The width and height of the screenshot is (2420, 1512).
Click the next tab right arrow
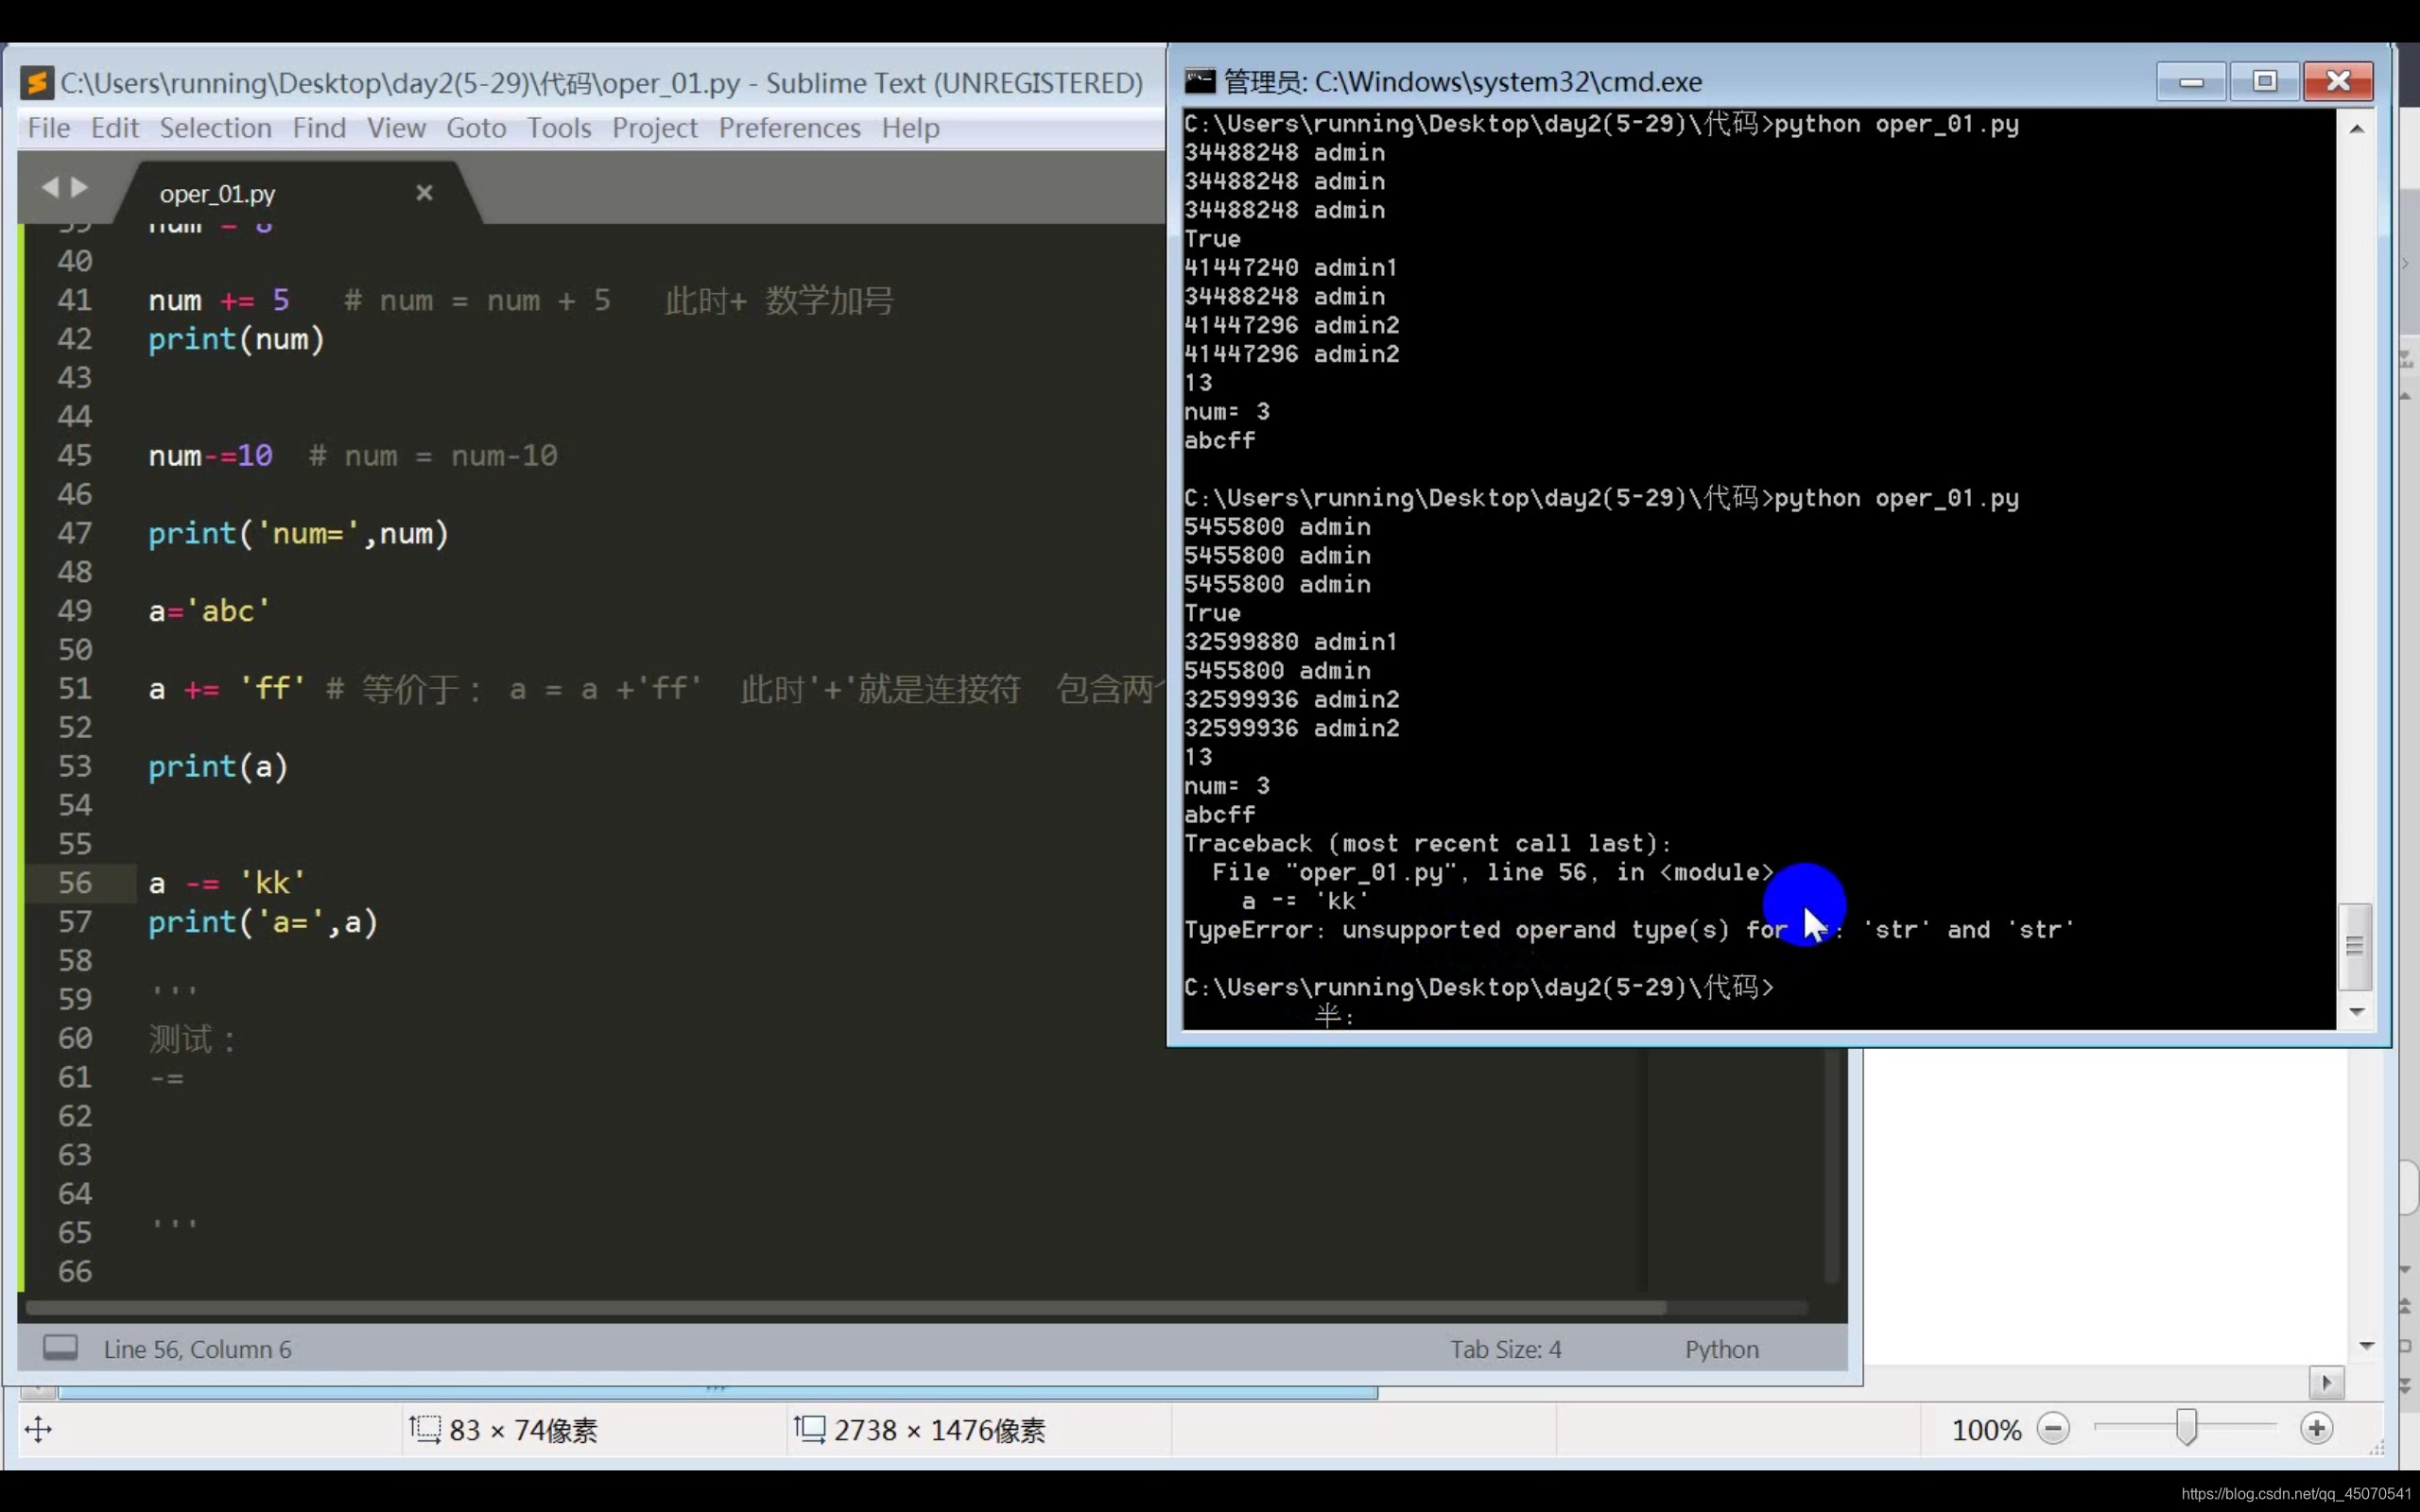point(80,187)
